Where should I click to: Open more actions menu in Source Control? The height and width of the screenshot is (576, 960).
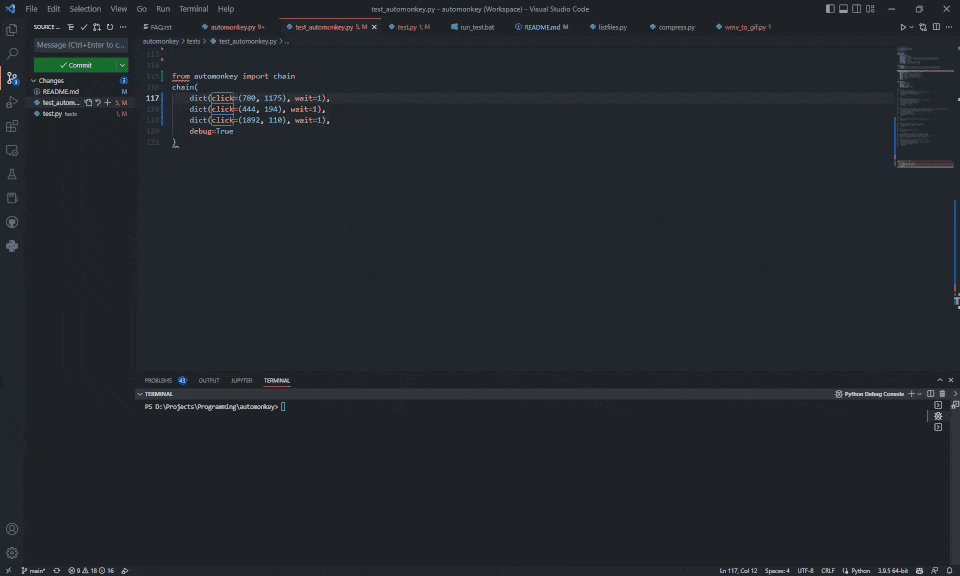tap(123, 28)
